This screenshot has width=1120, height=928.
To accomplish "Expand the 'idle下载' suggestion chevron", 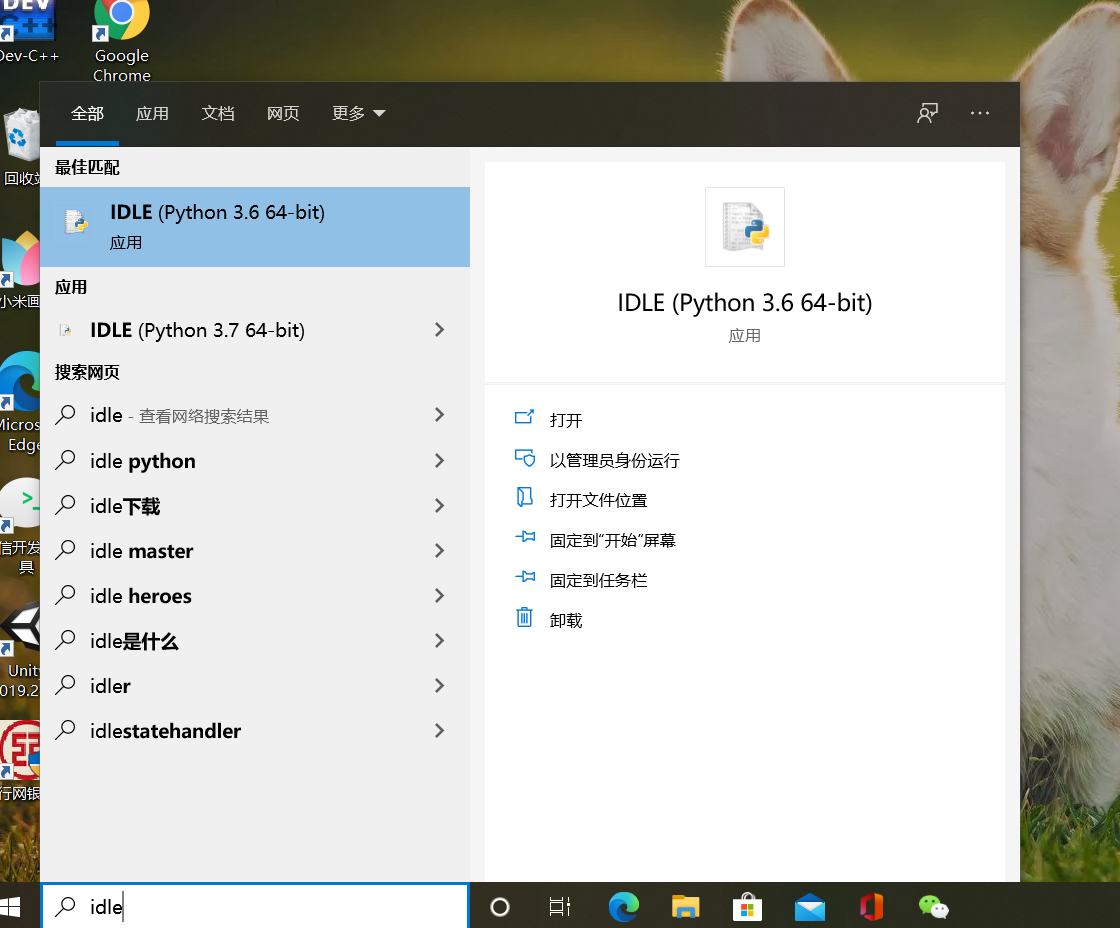I will click(439, 506).
